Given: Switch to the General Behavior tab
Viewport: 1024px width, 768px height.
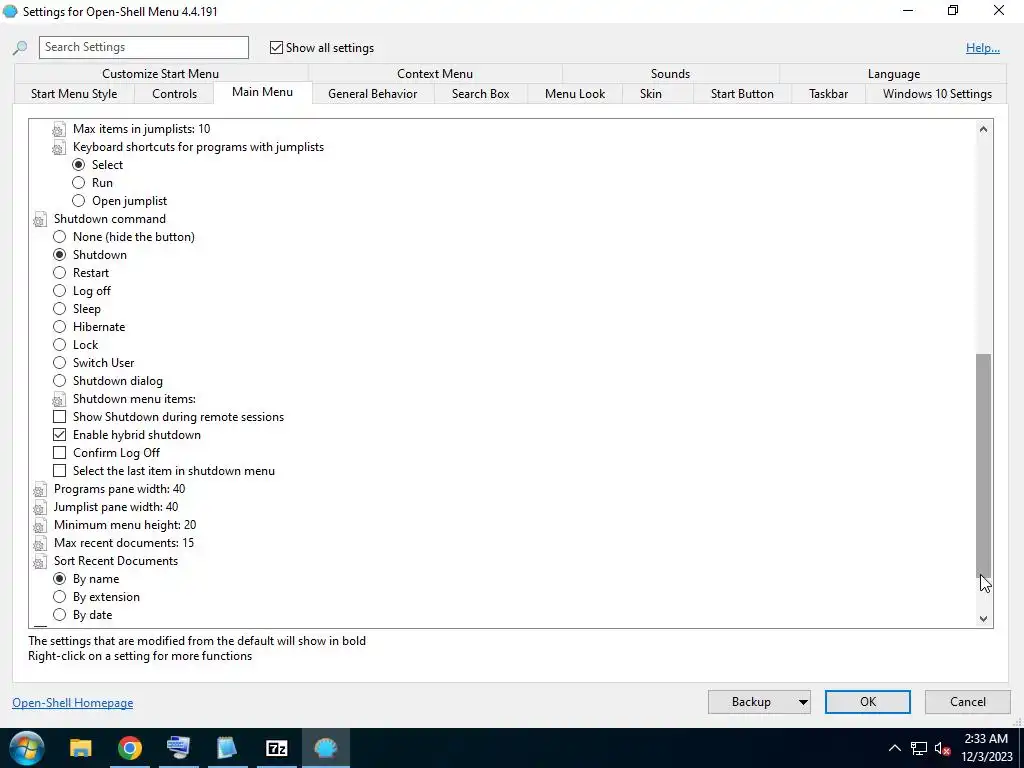Looking at the screenshot, I should (x=372, y=94).
